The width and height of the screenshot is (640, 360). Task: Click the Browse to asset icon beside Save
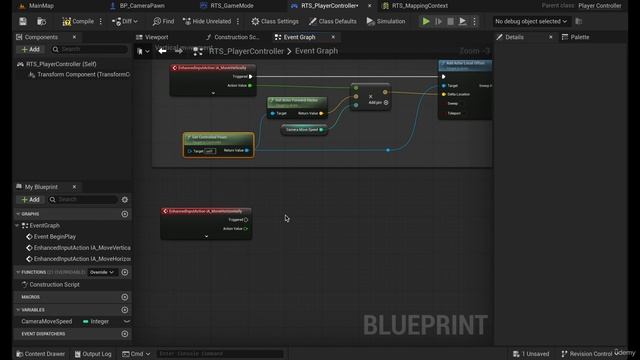tap(41, 21)
